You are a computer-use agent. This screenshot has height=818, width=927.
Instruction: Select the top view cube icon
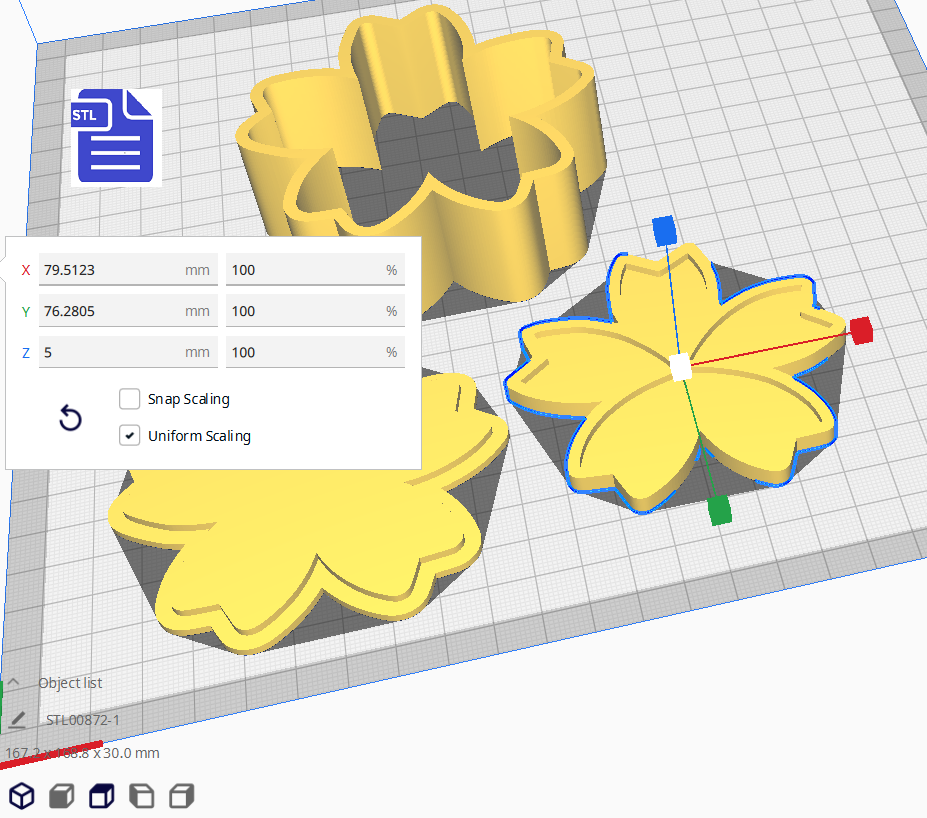101,796
